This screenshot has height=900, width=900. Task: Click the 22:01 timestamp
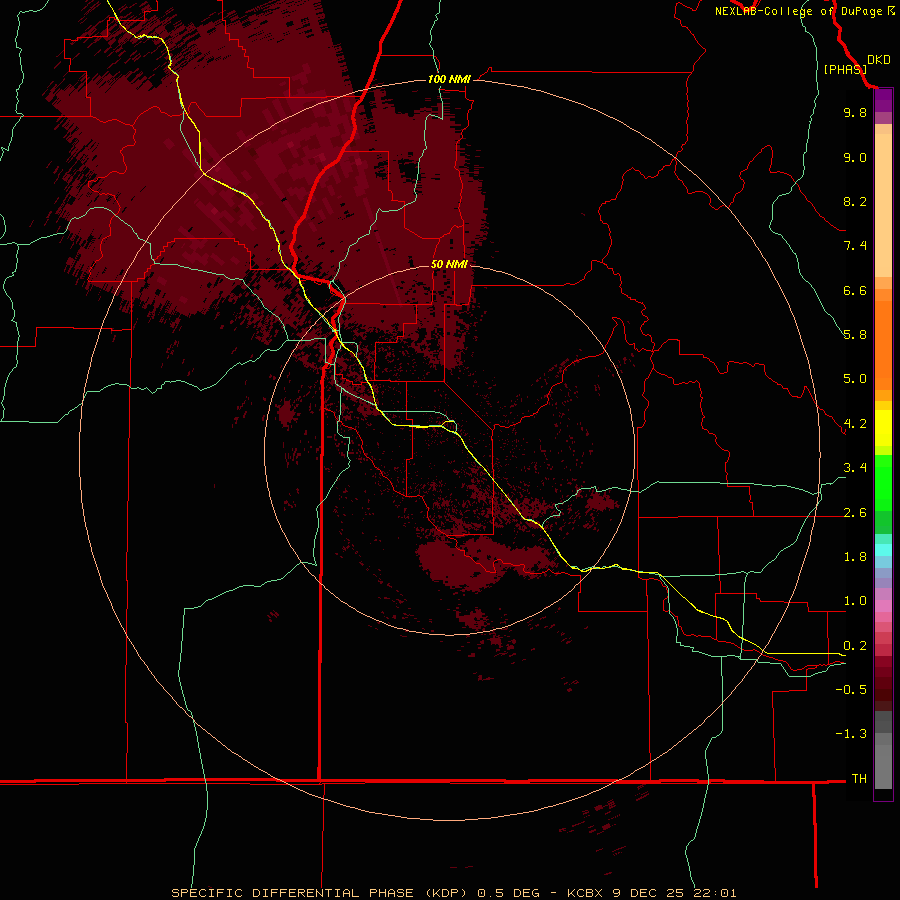[714, 893]
